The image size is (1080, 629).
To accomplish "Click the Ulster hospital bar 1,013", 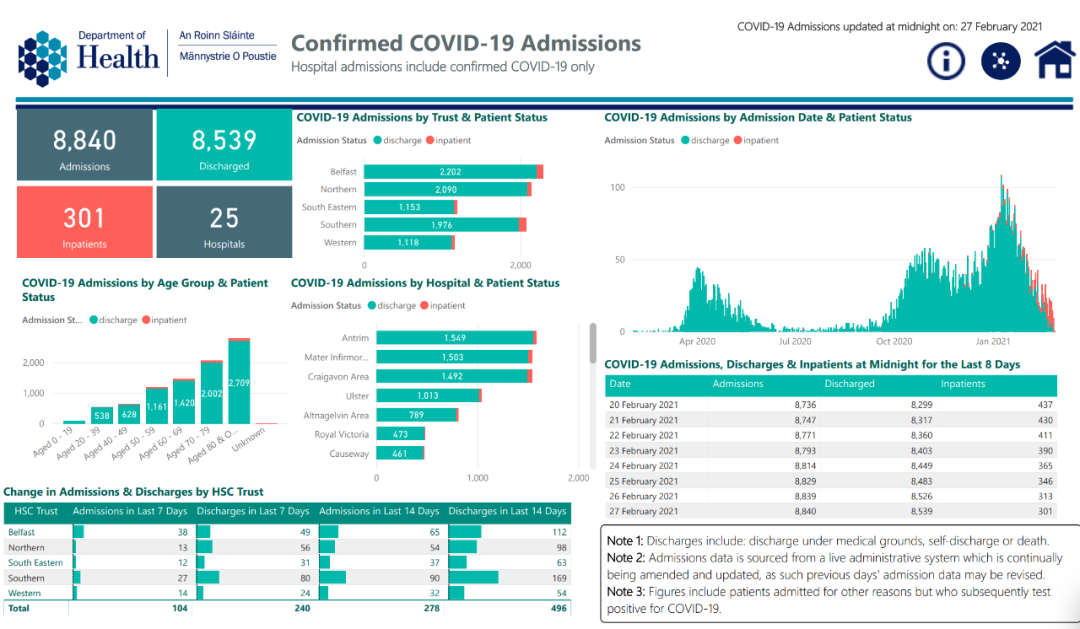I will coord(428,395).
